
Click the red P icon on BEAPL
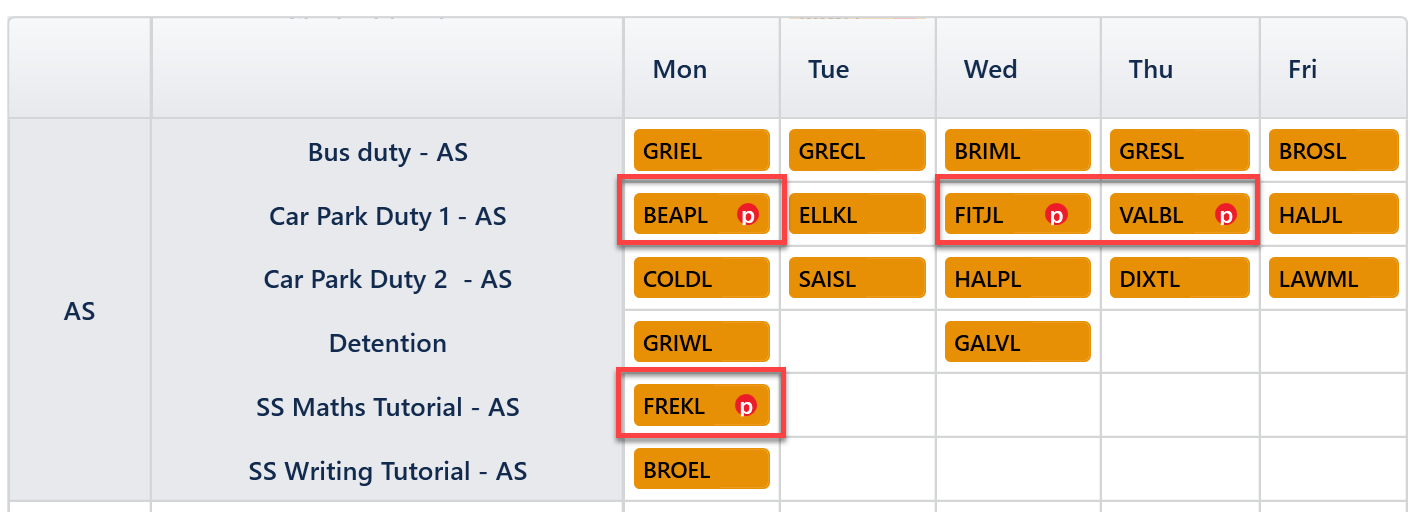(x=747, y=215)
